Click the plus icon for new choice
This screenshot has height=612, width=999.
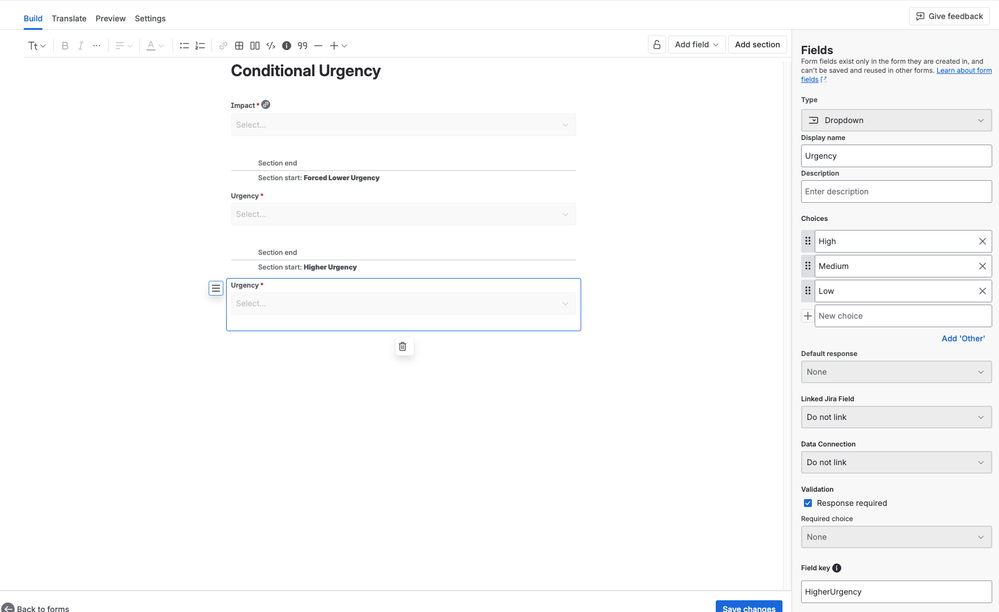(x=807, y=316)
